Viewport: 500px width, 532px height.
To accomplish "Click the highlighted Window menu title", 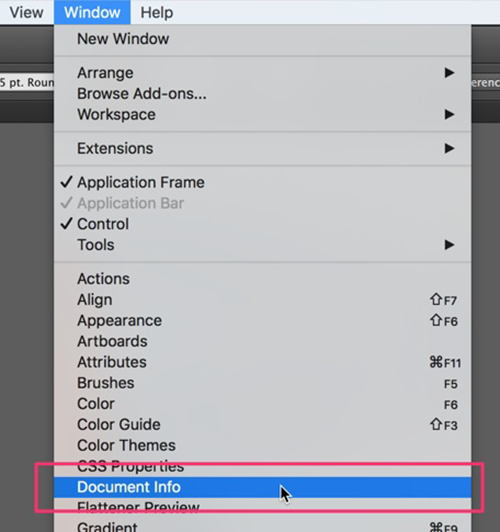I will pos(92,13).
